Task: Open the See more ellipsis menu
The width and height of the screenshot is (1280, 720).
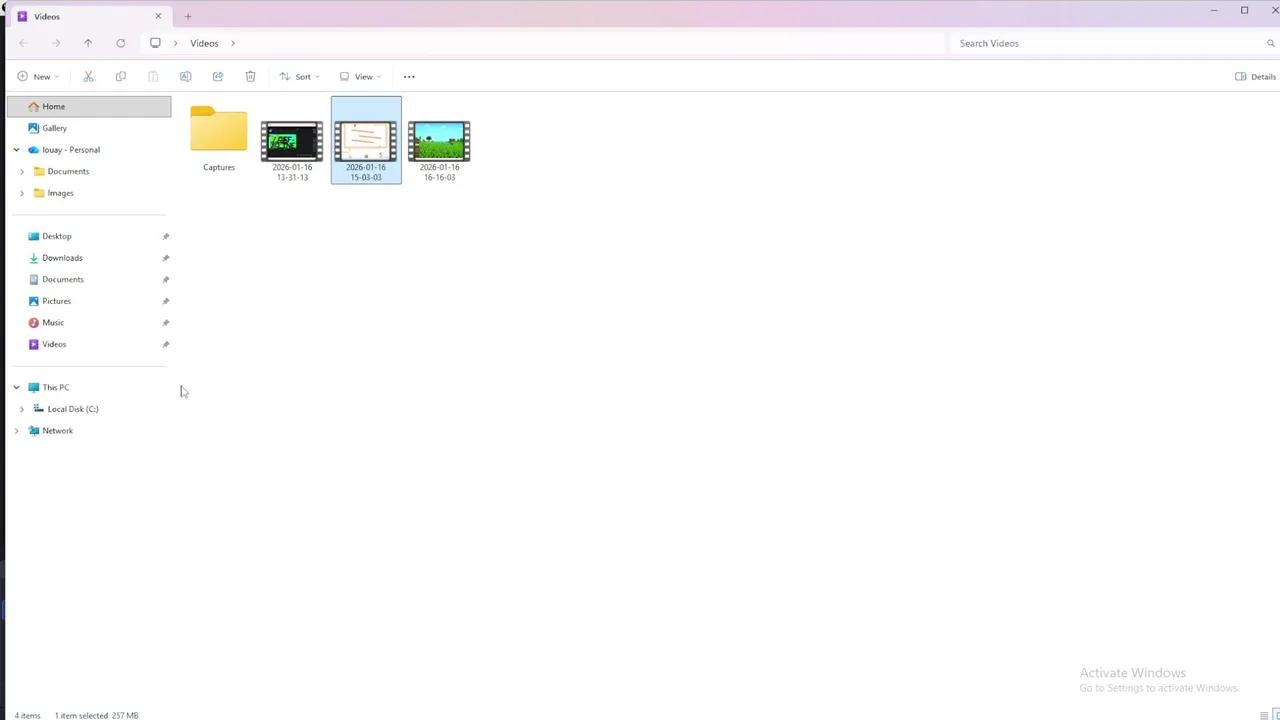Action: 409,76
